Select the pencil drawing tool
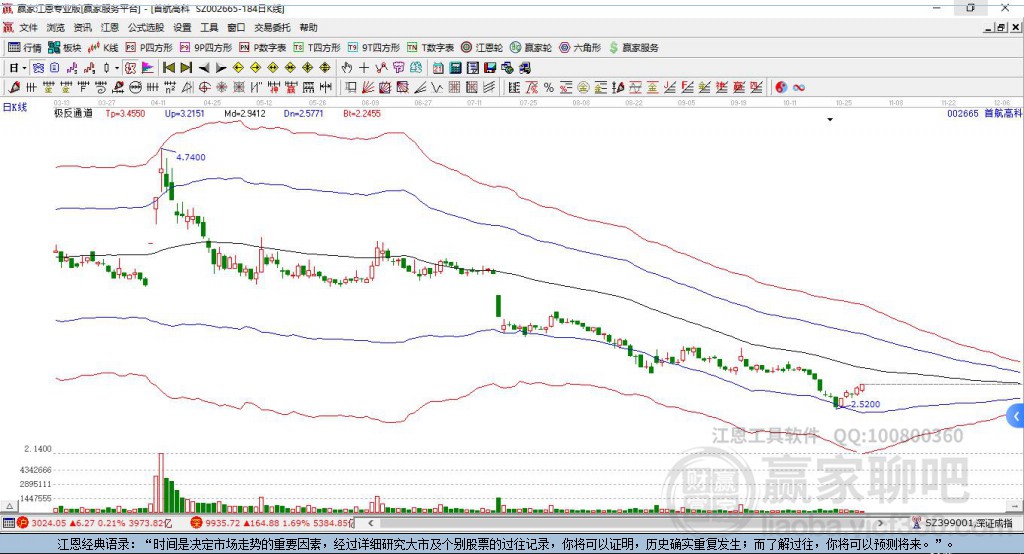The image size is (1024, 554). [x=14, y=87]
